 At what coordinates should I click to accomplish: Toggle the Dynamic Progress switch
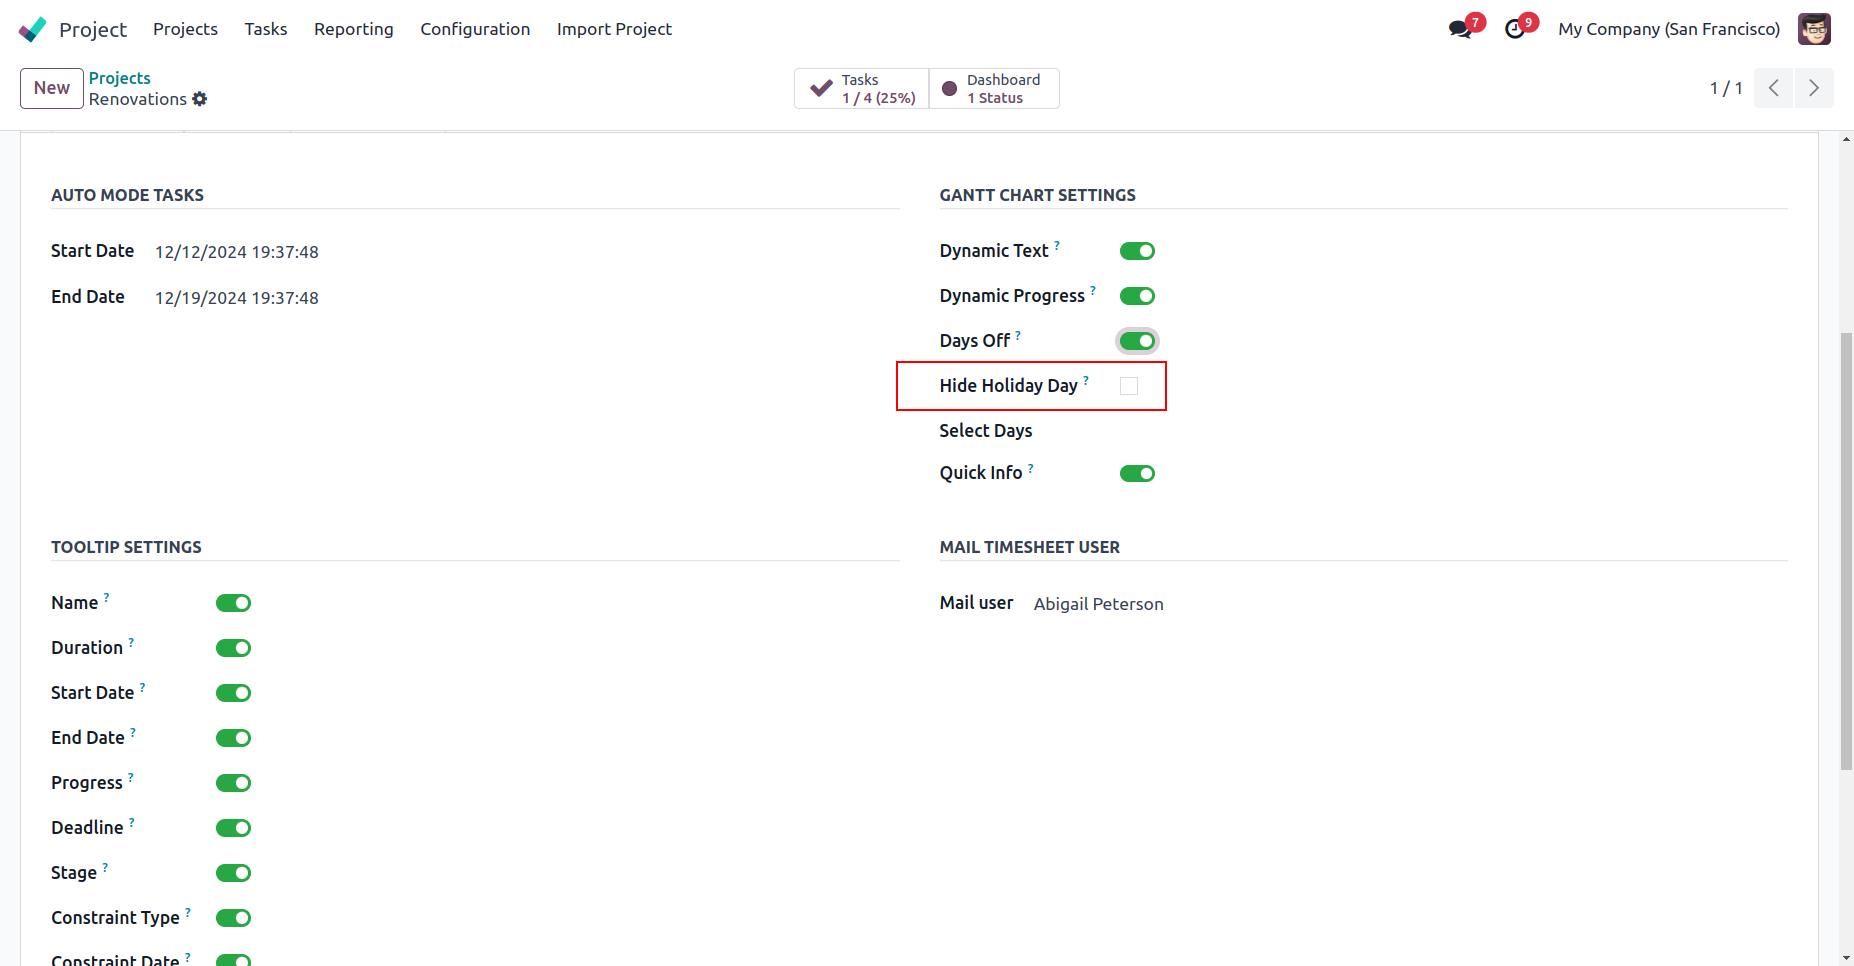[1137, 296]
